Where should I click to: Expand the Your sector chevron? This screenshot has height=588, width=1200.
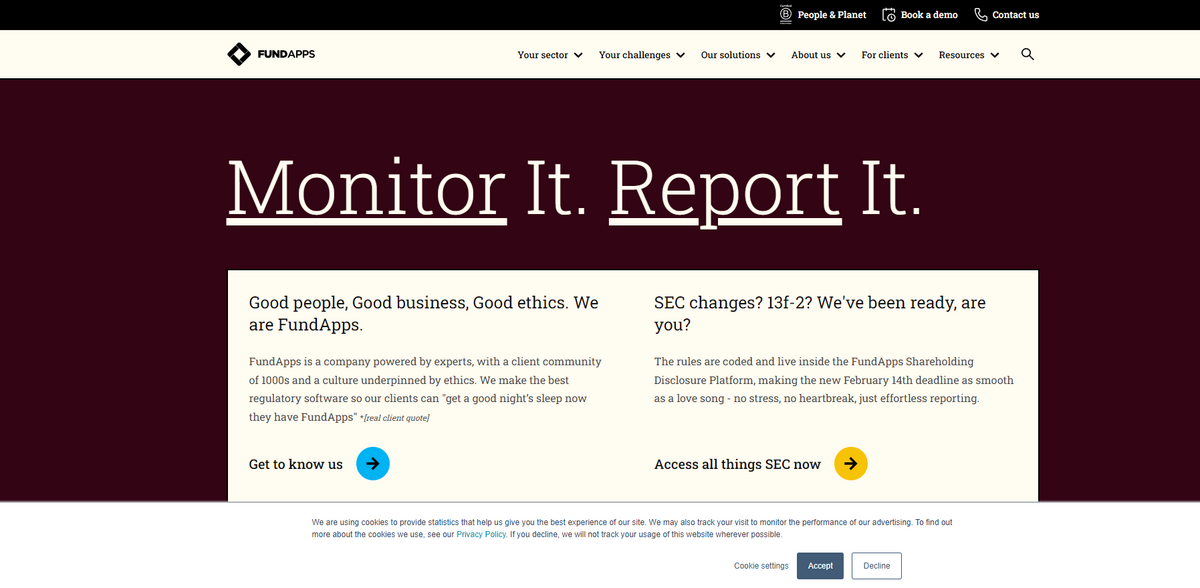[577, 55]
